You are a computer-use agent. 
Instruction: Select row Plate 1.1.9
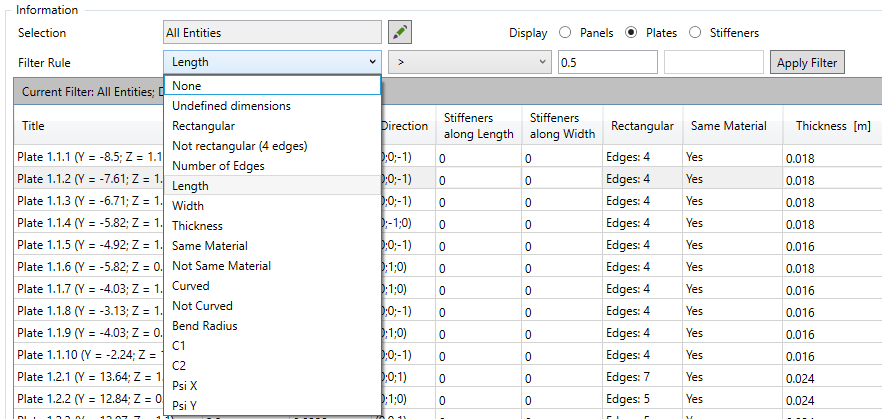89,332
